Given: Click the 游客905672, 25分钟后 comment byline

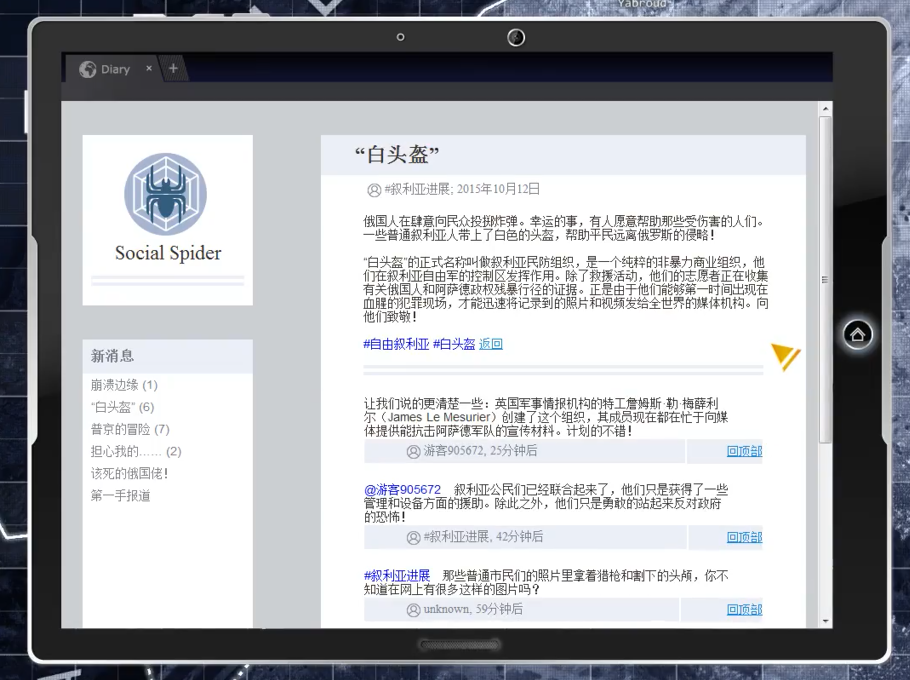Looking at the screenshot, I should (480, 451).
